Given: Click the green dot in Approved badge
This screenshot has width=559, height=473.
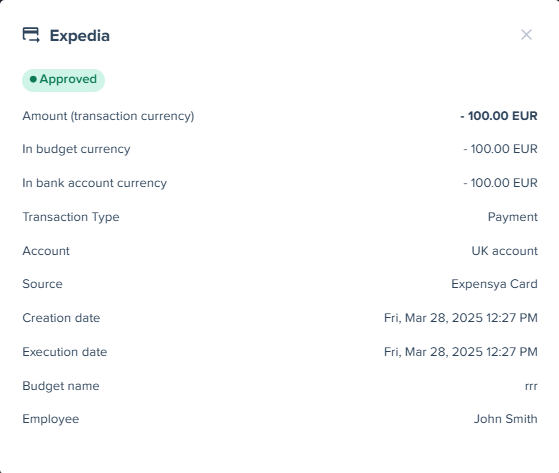Looking at the screenshot, I should (x=33, y=79).
